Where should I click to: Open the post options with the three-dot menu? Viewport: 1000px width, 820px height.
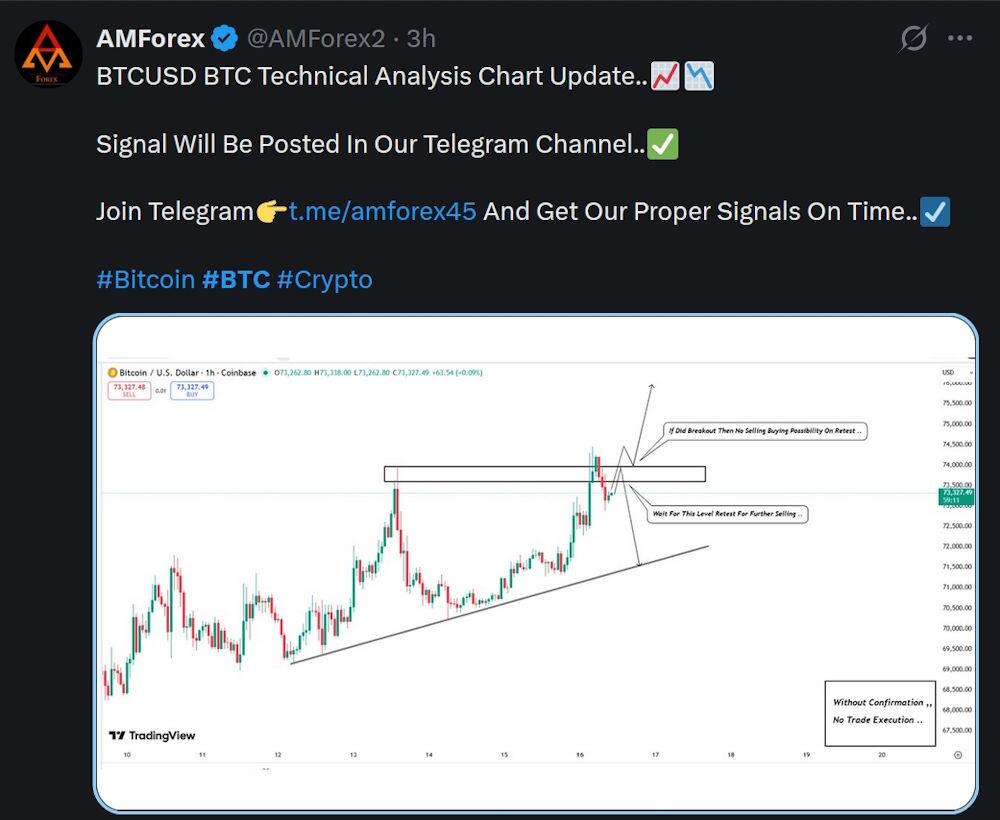pos(958,37)
